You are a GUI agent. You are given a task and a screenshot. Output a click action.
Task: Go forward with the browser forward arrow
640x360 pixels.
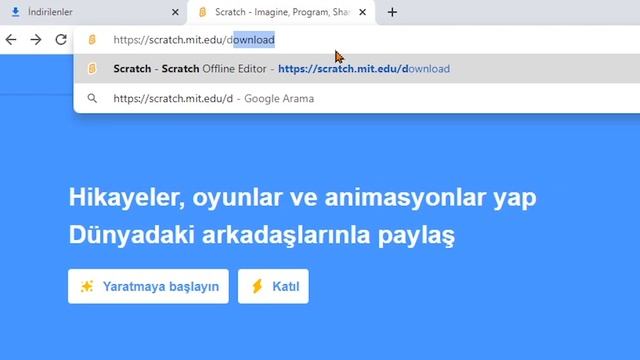[36, 40]
